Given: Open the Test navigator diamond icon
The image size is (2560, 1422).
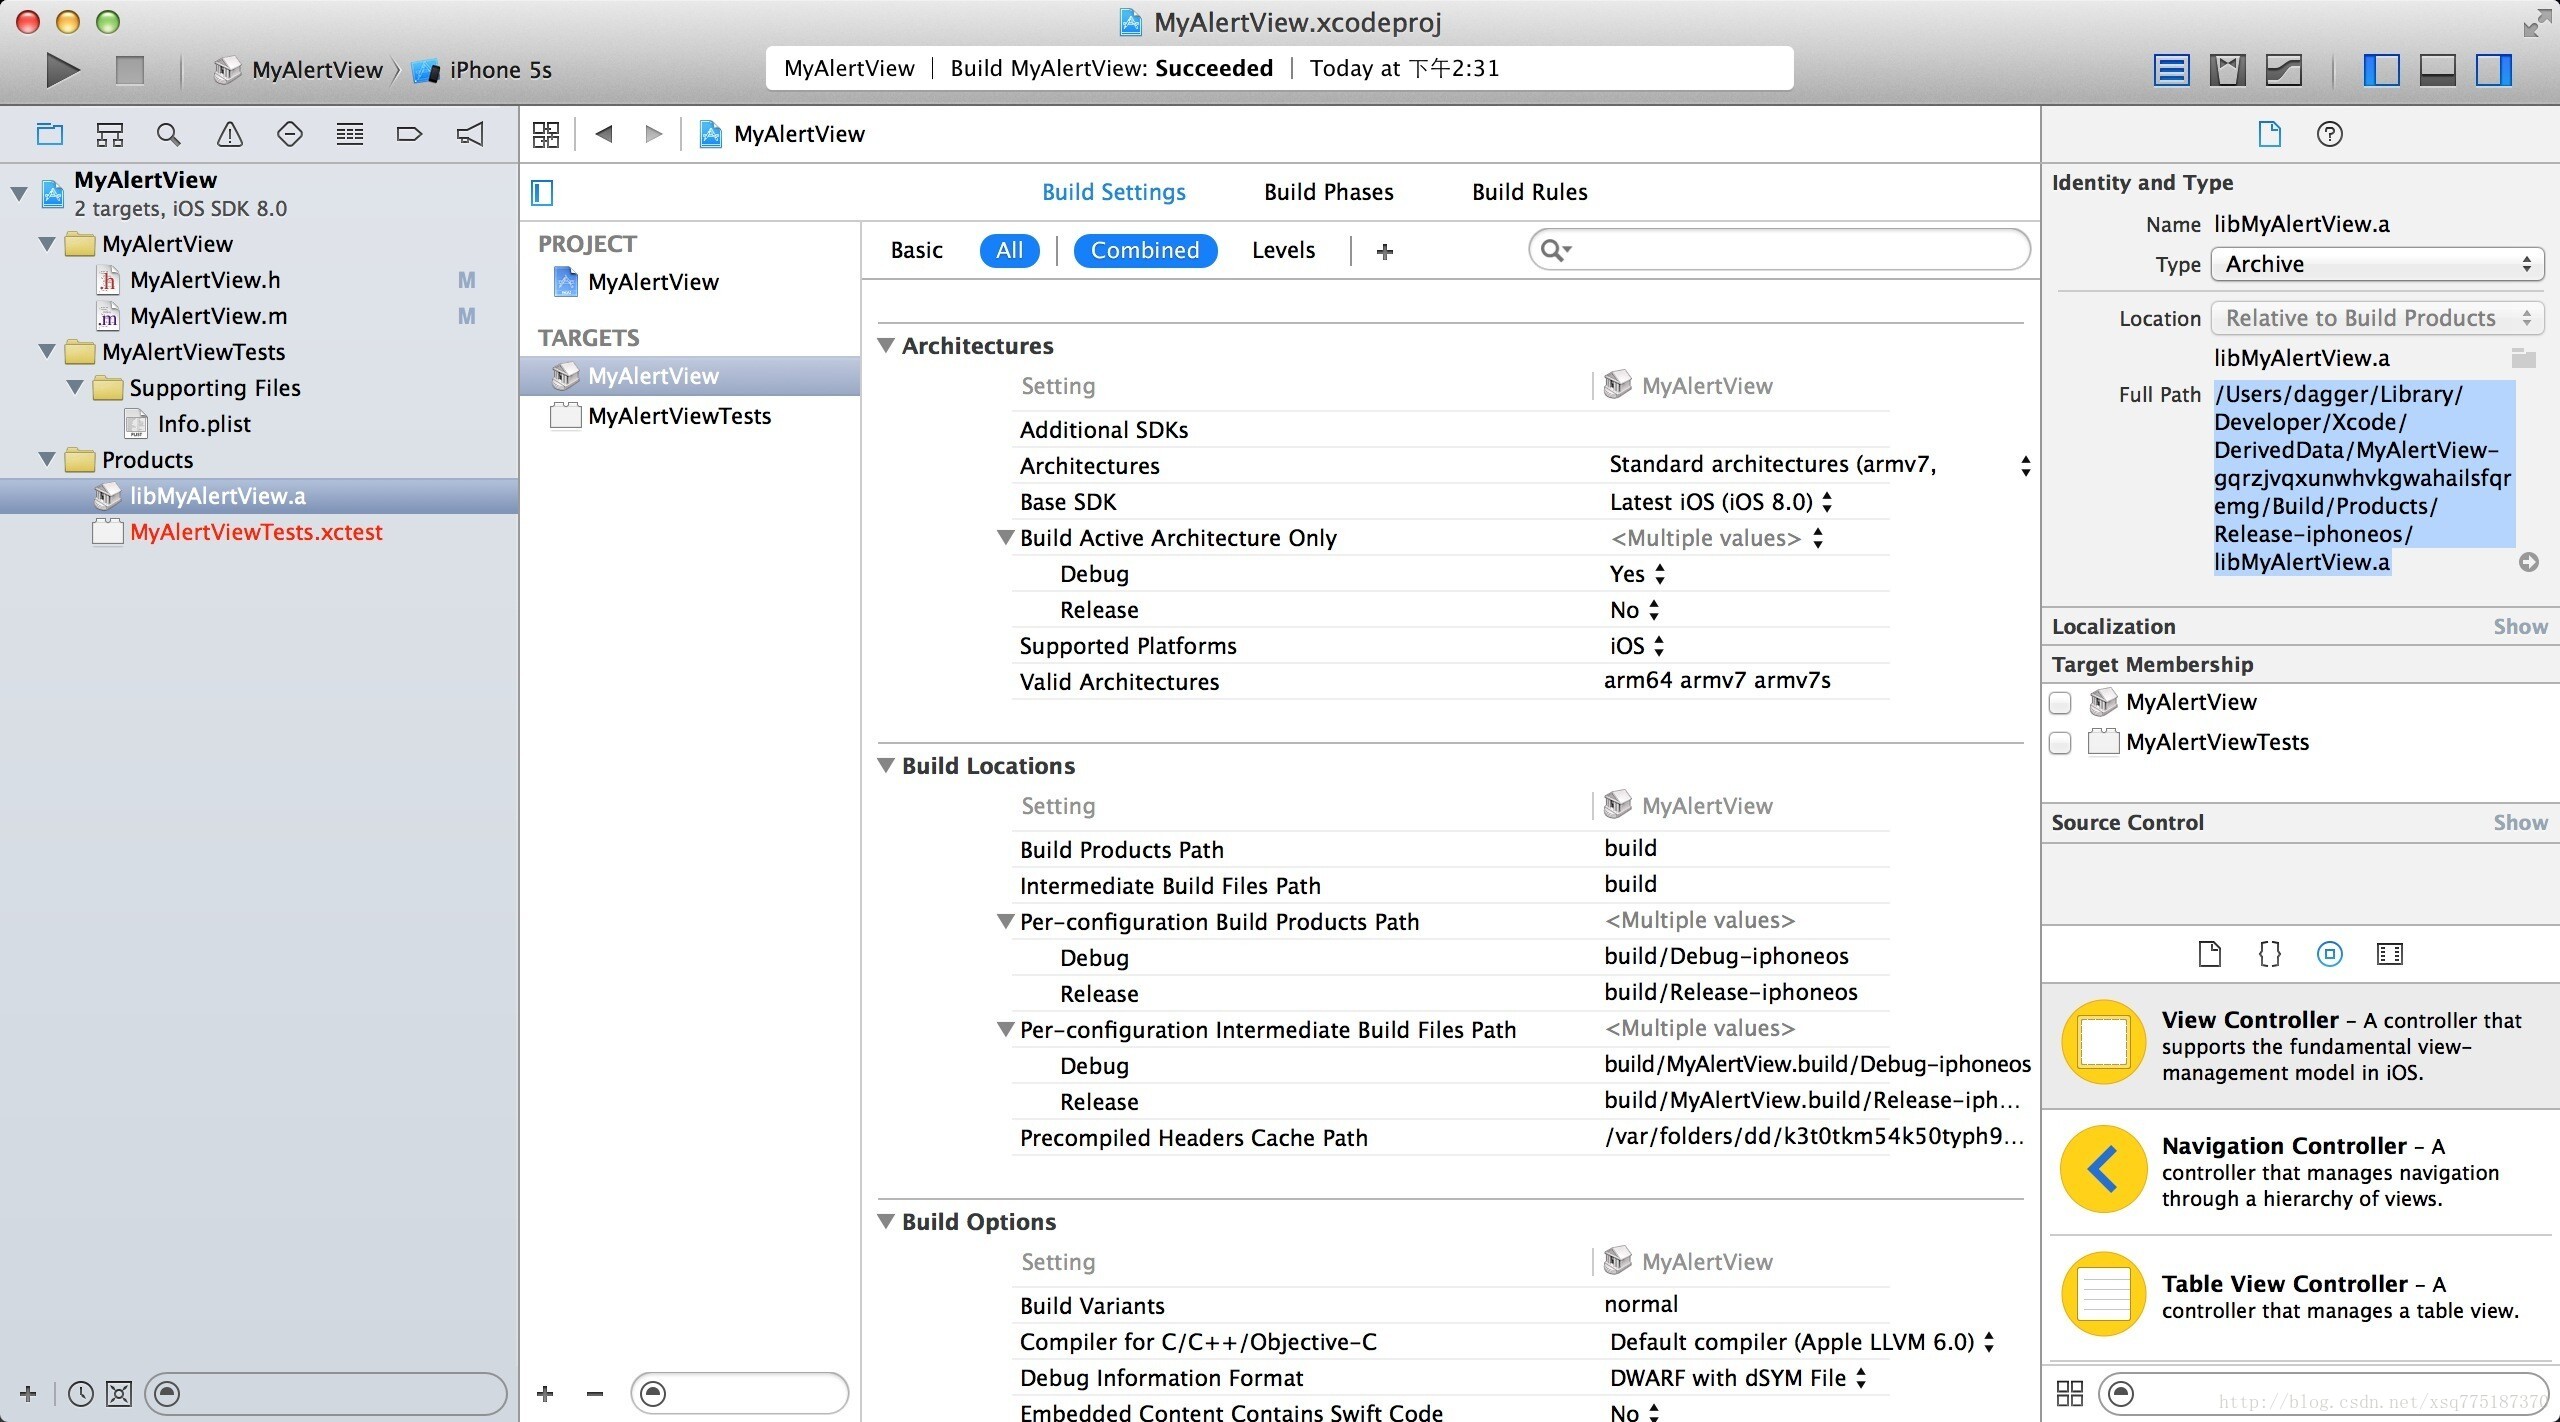Looking at the screenshot, I should [x=290, y=134].
